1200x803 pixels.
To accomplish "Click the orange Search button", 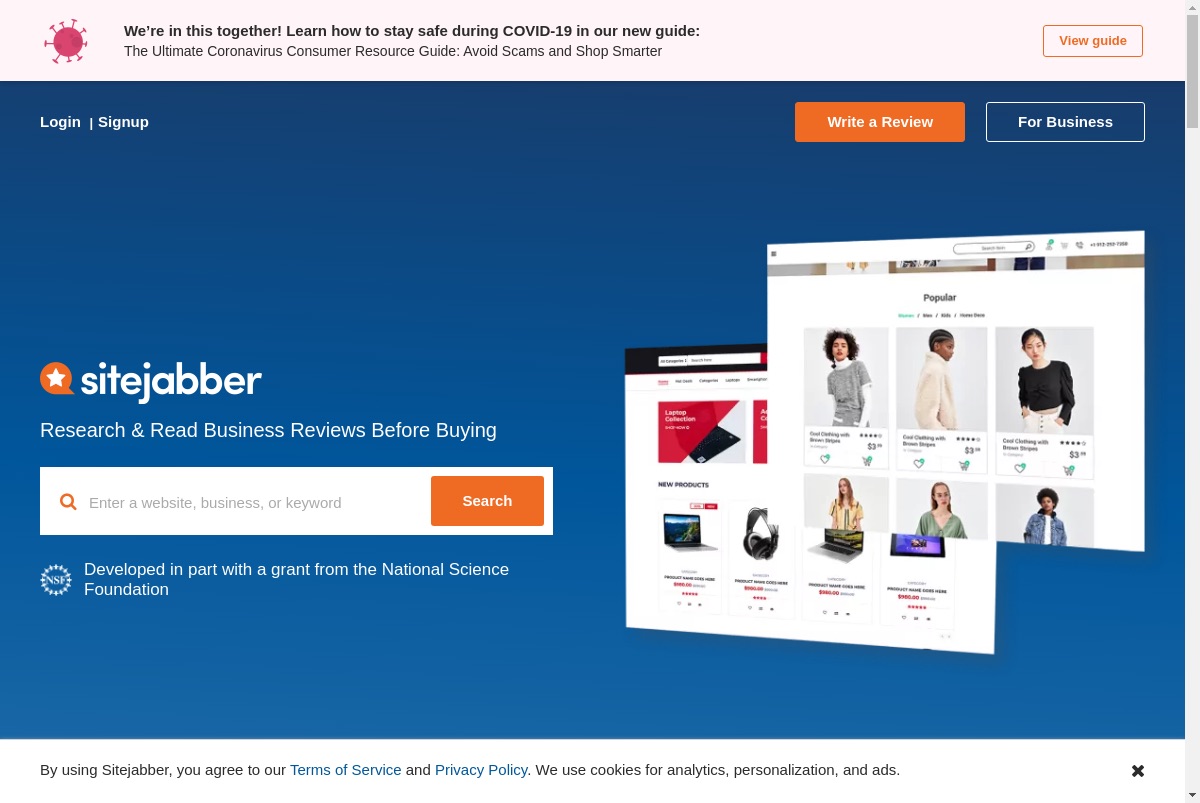I will click(x=487, y=501).
